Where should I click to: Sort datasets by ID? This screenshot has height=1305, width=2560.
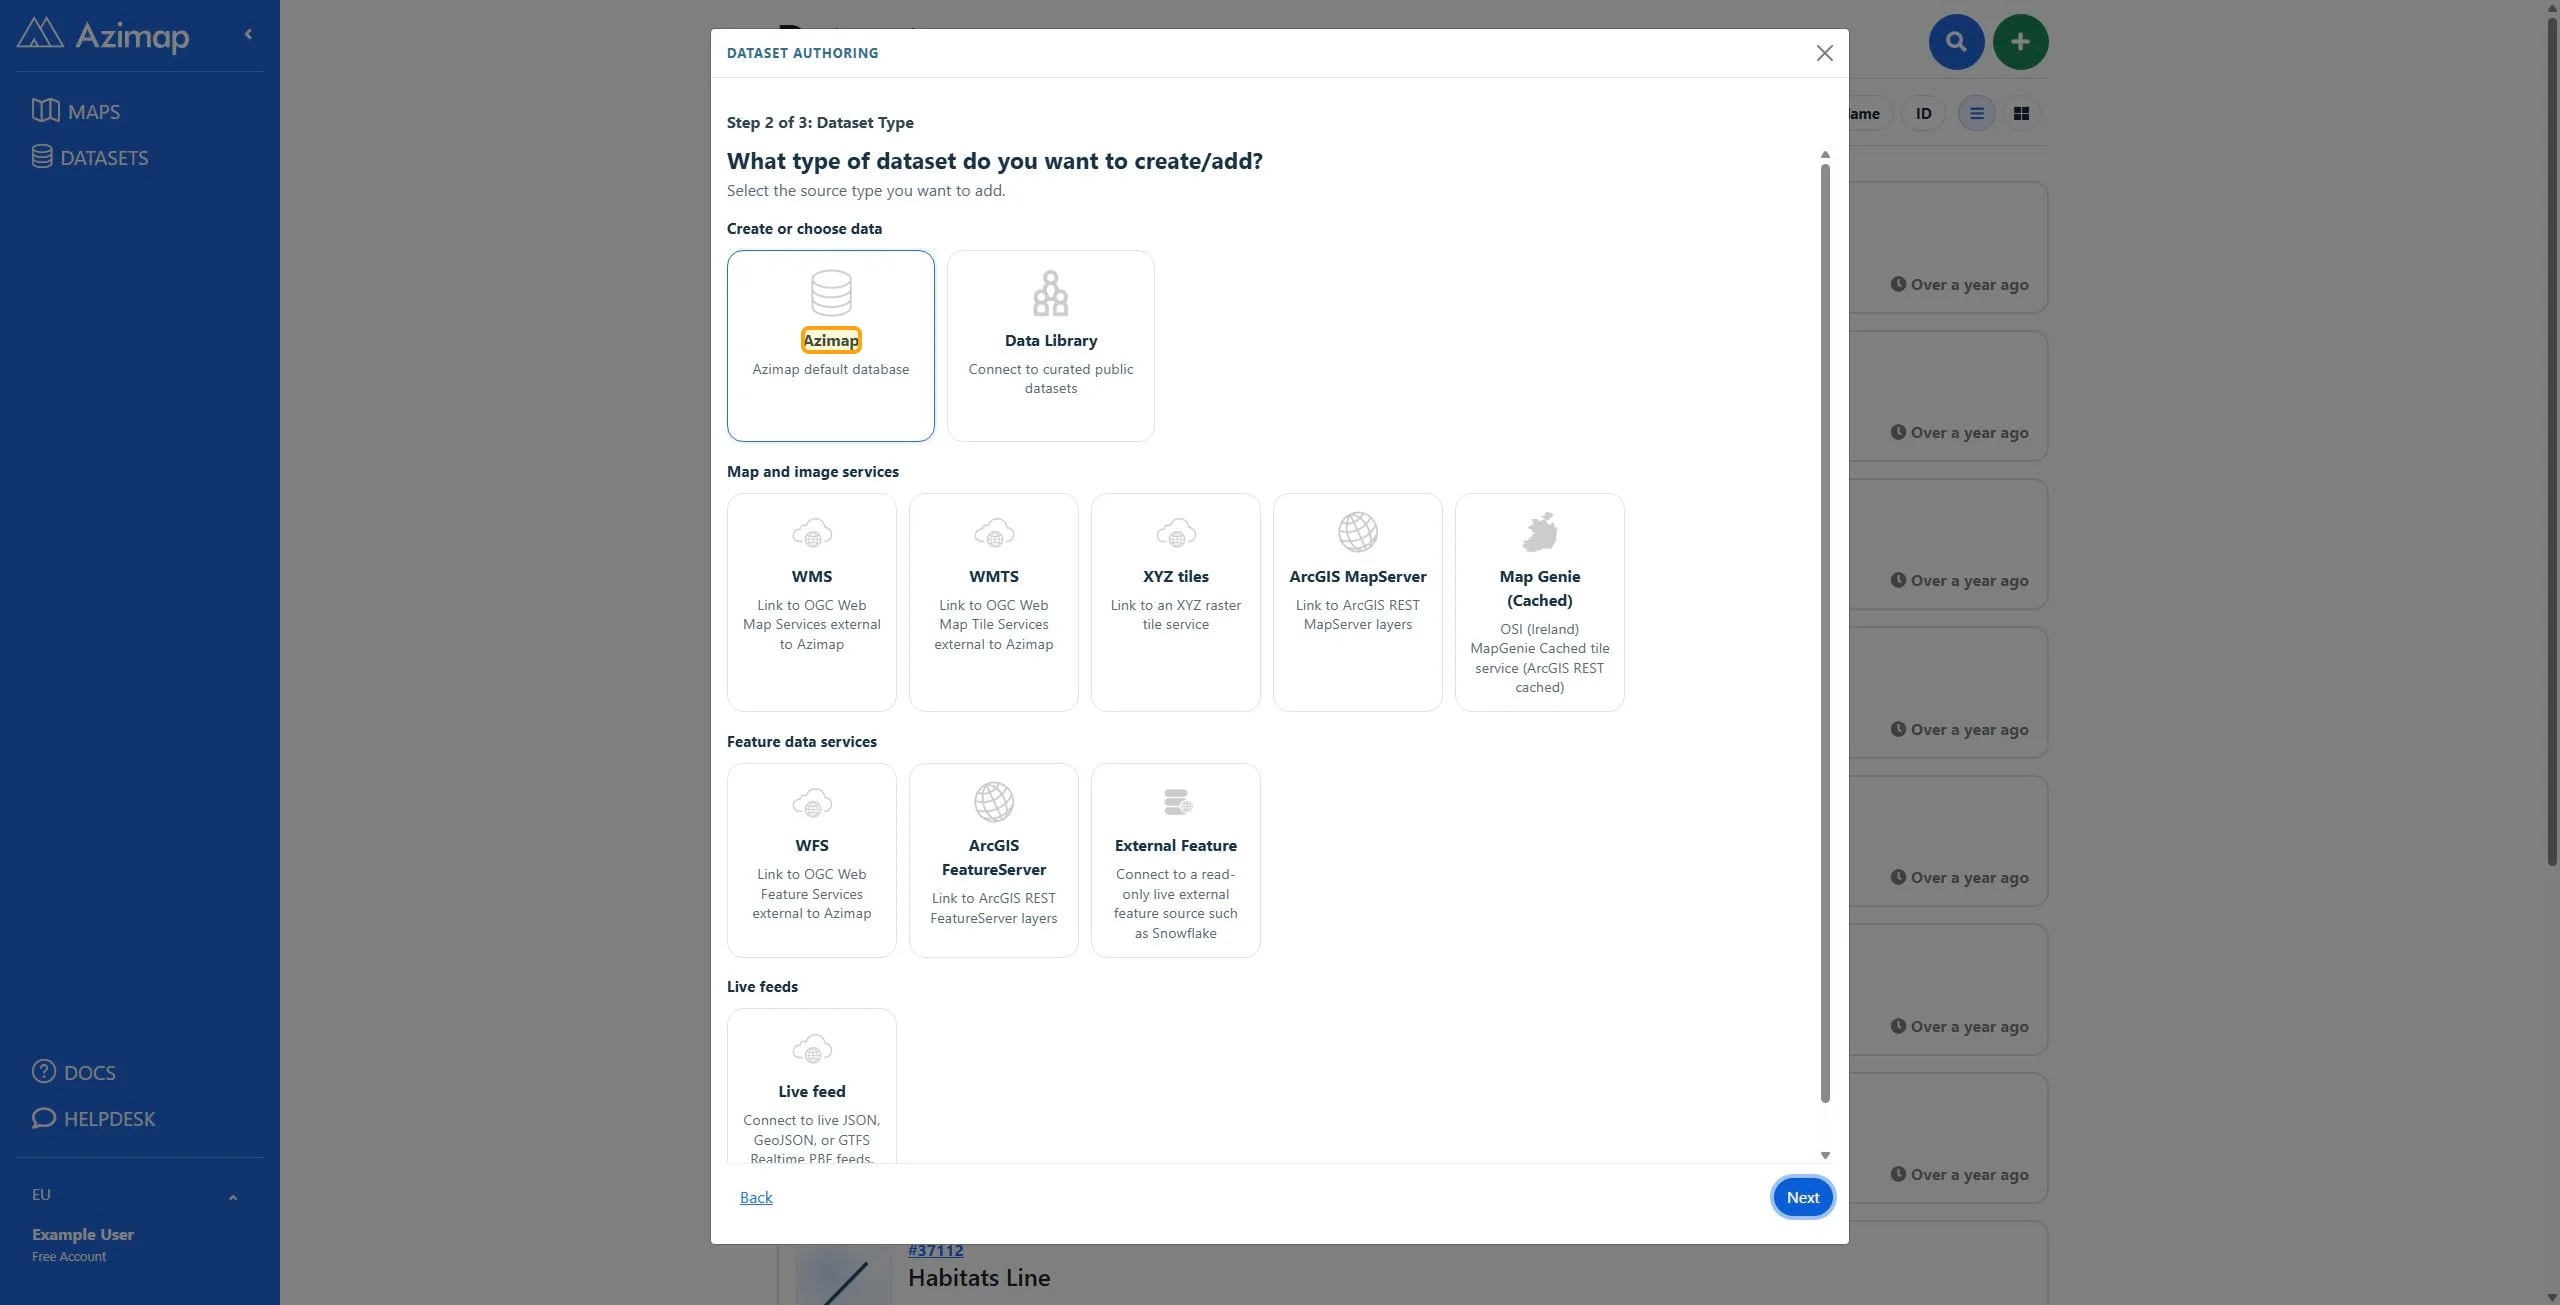1923,114
